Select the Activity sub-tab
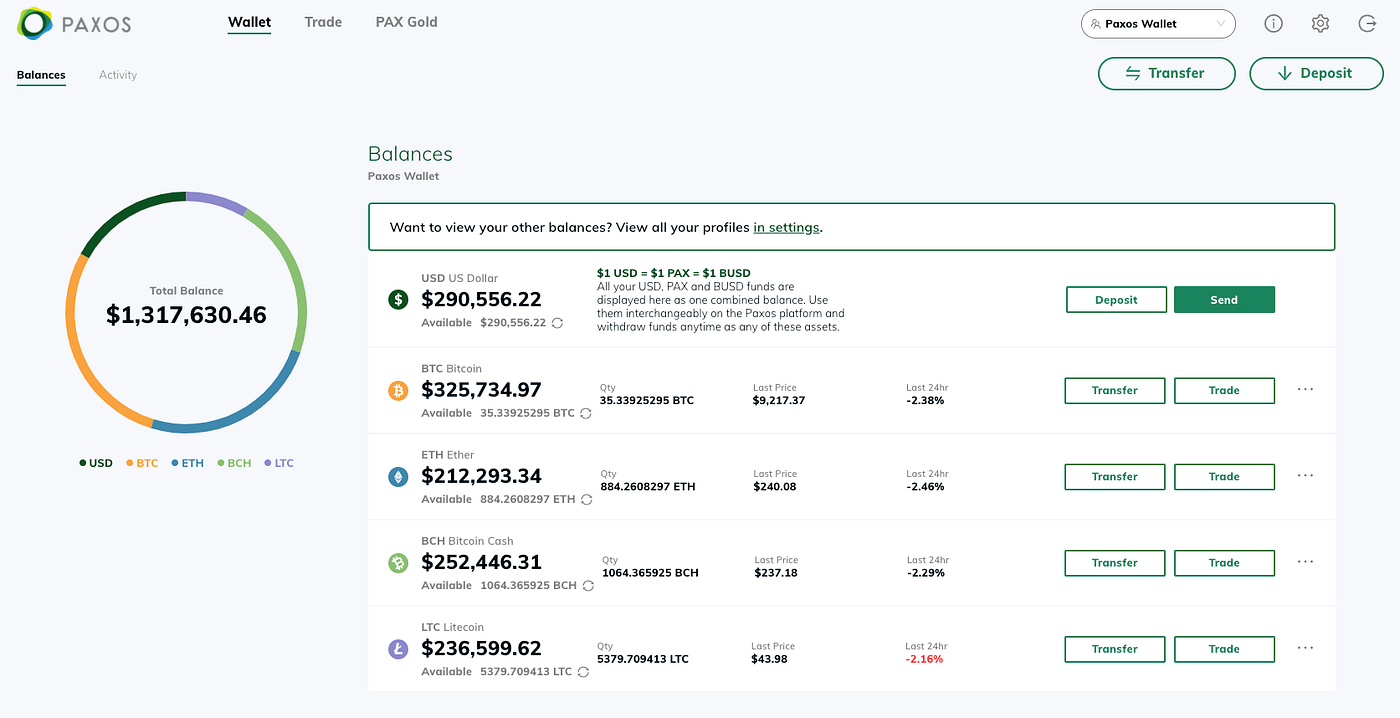 tap(118, 75)
